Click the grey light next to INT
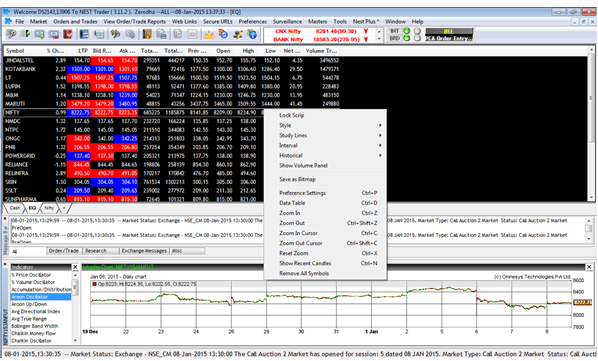The height and width of the screenshot is (361, 598). click(417, 31)
